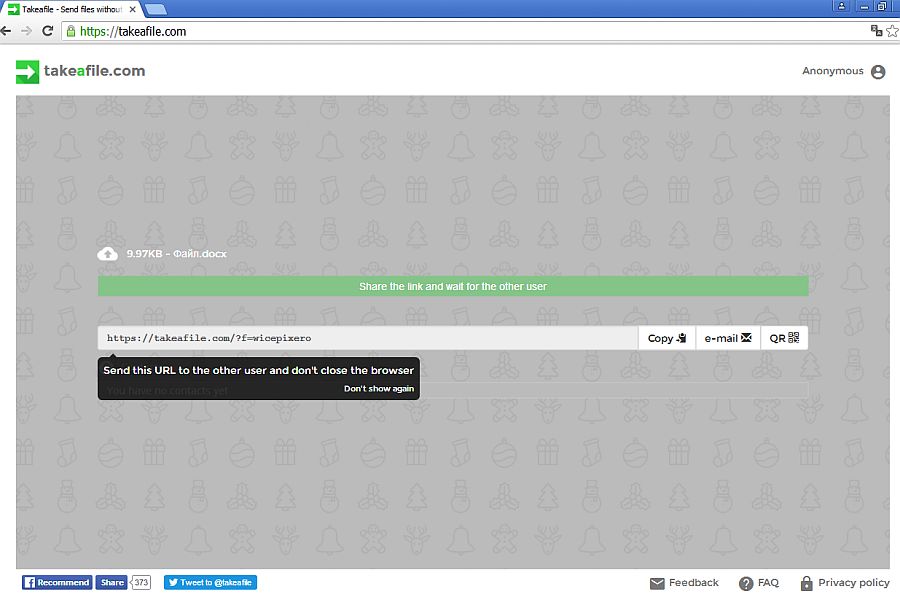Show the QR code for the link

coord(785,338)
